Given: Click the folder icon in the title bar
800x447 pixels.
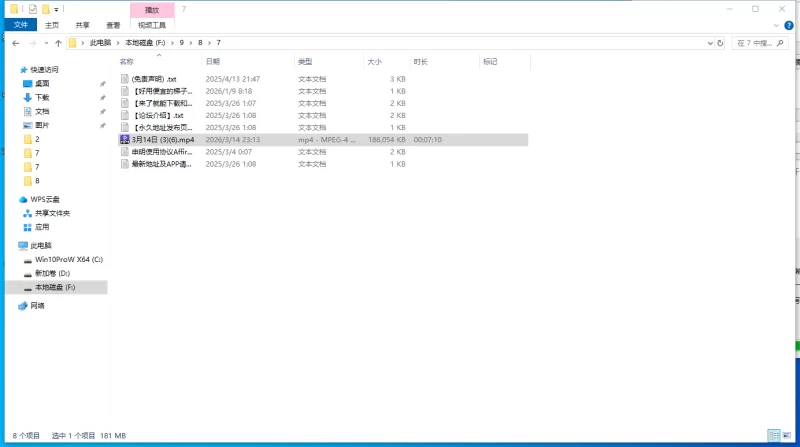Looking at the screenshot, I should point(14,9).
